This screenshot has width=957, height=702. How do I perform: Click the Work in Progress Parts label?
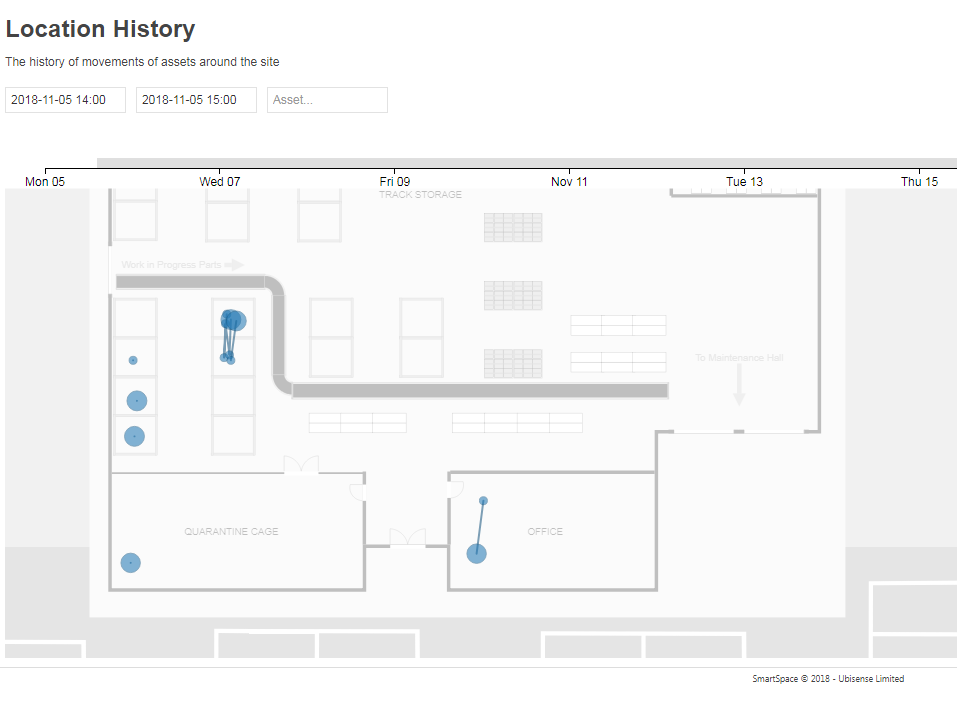click(172, 265)
